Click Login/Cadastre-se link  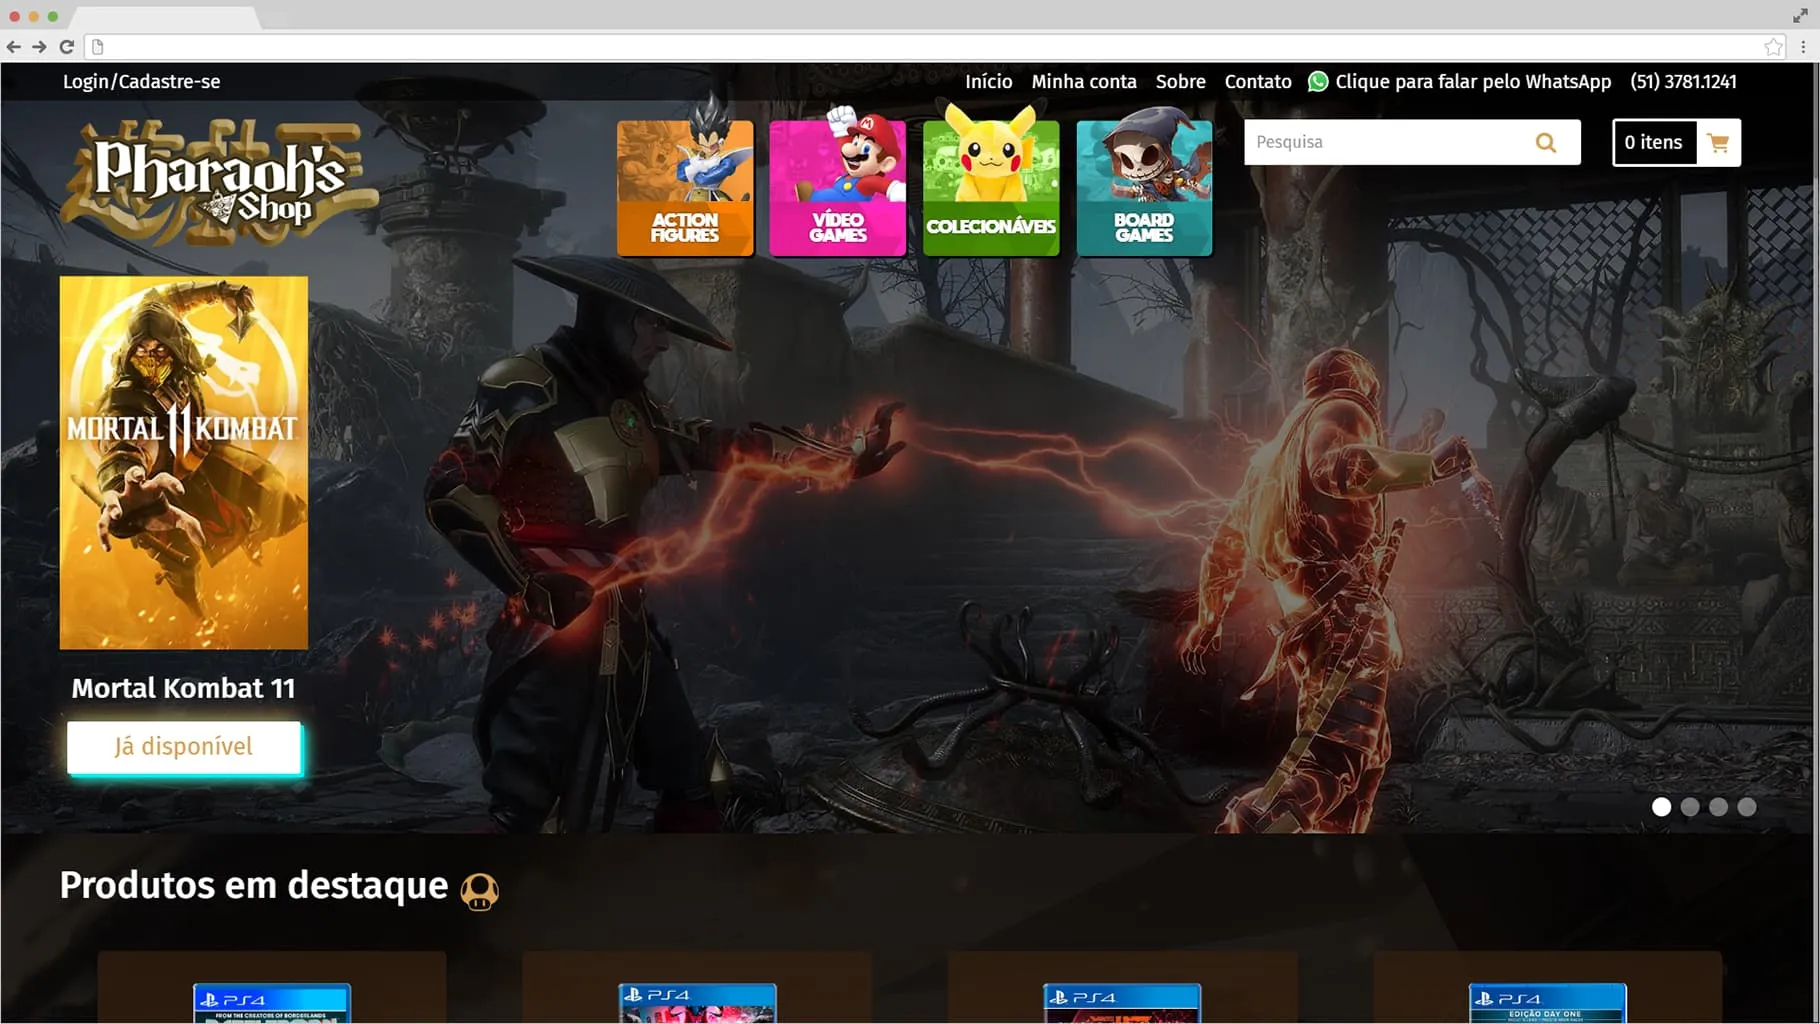(141, 82)
